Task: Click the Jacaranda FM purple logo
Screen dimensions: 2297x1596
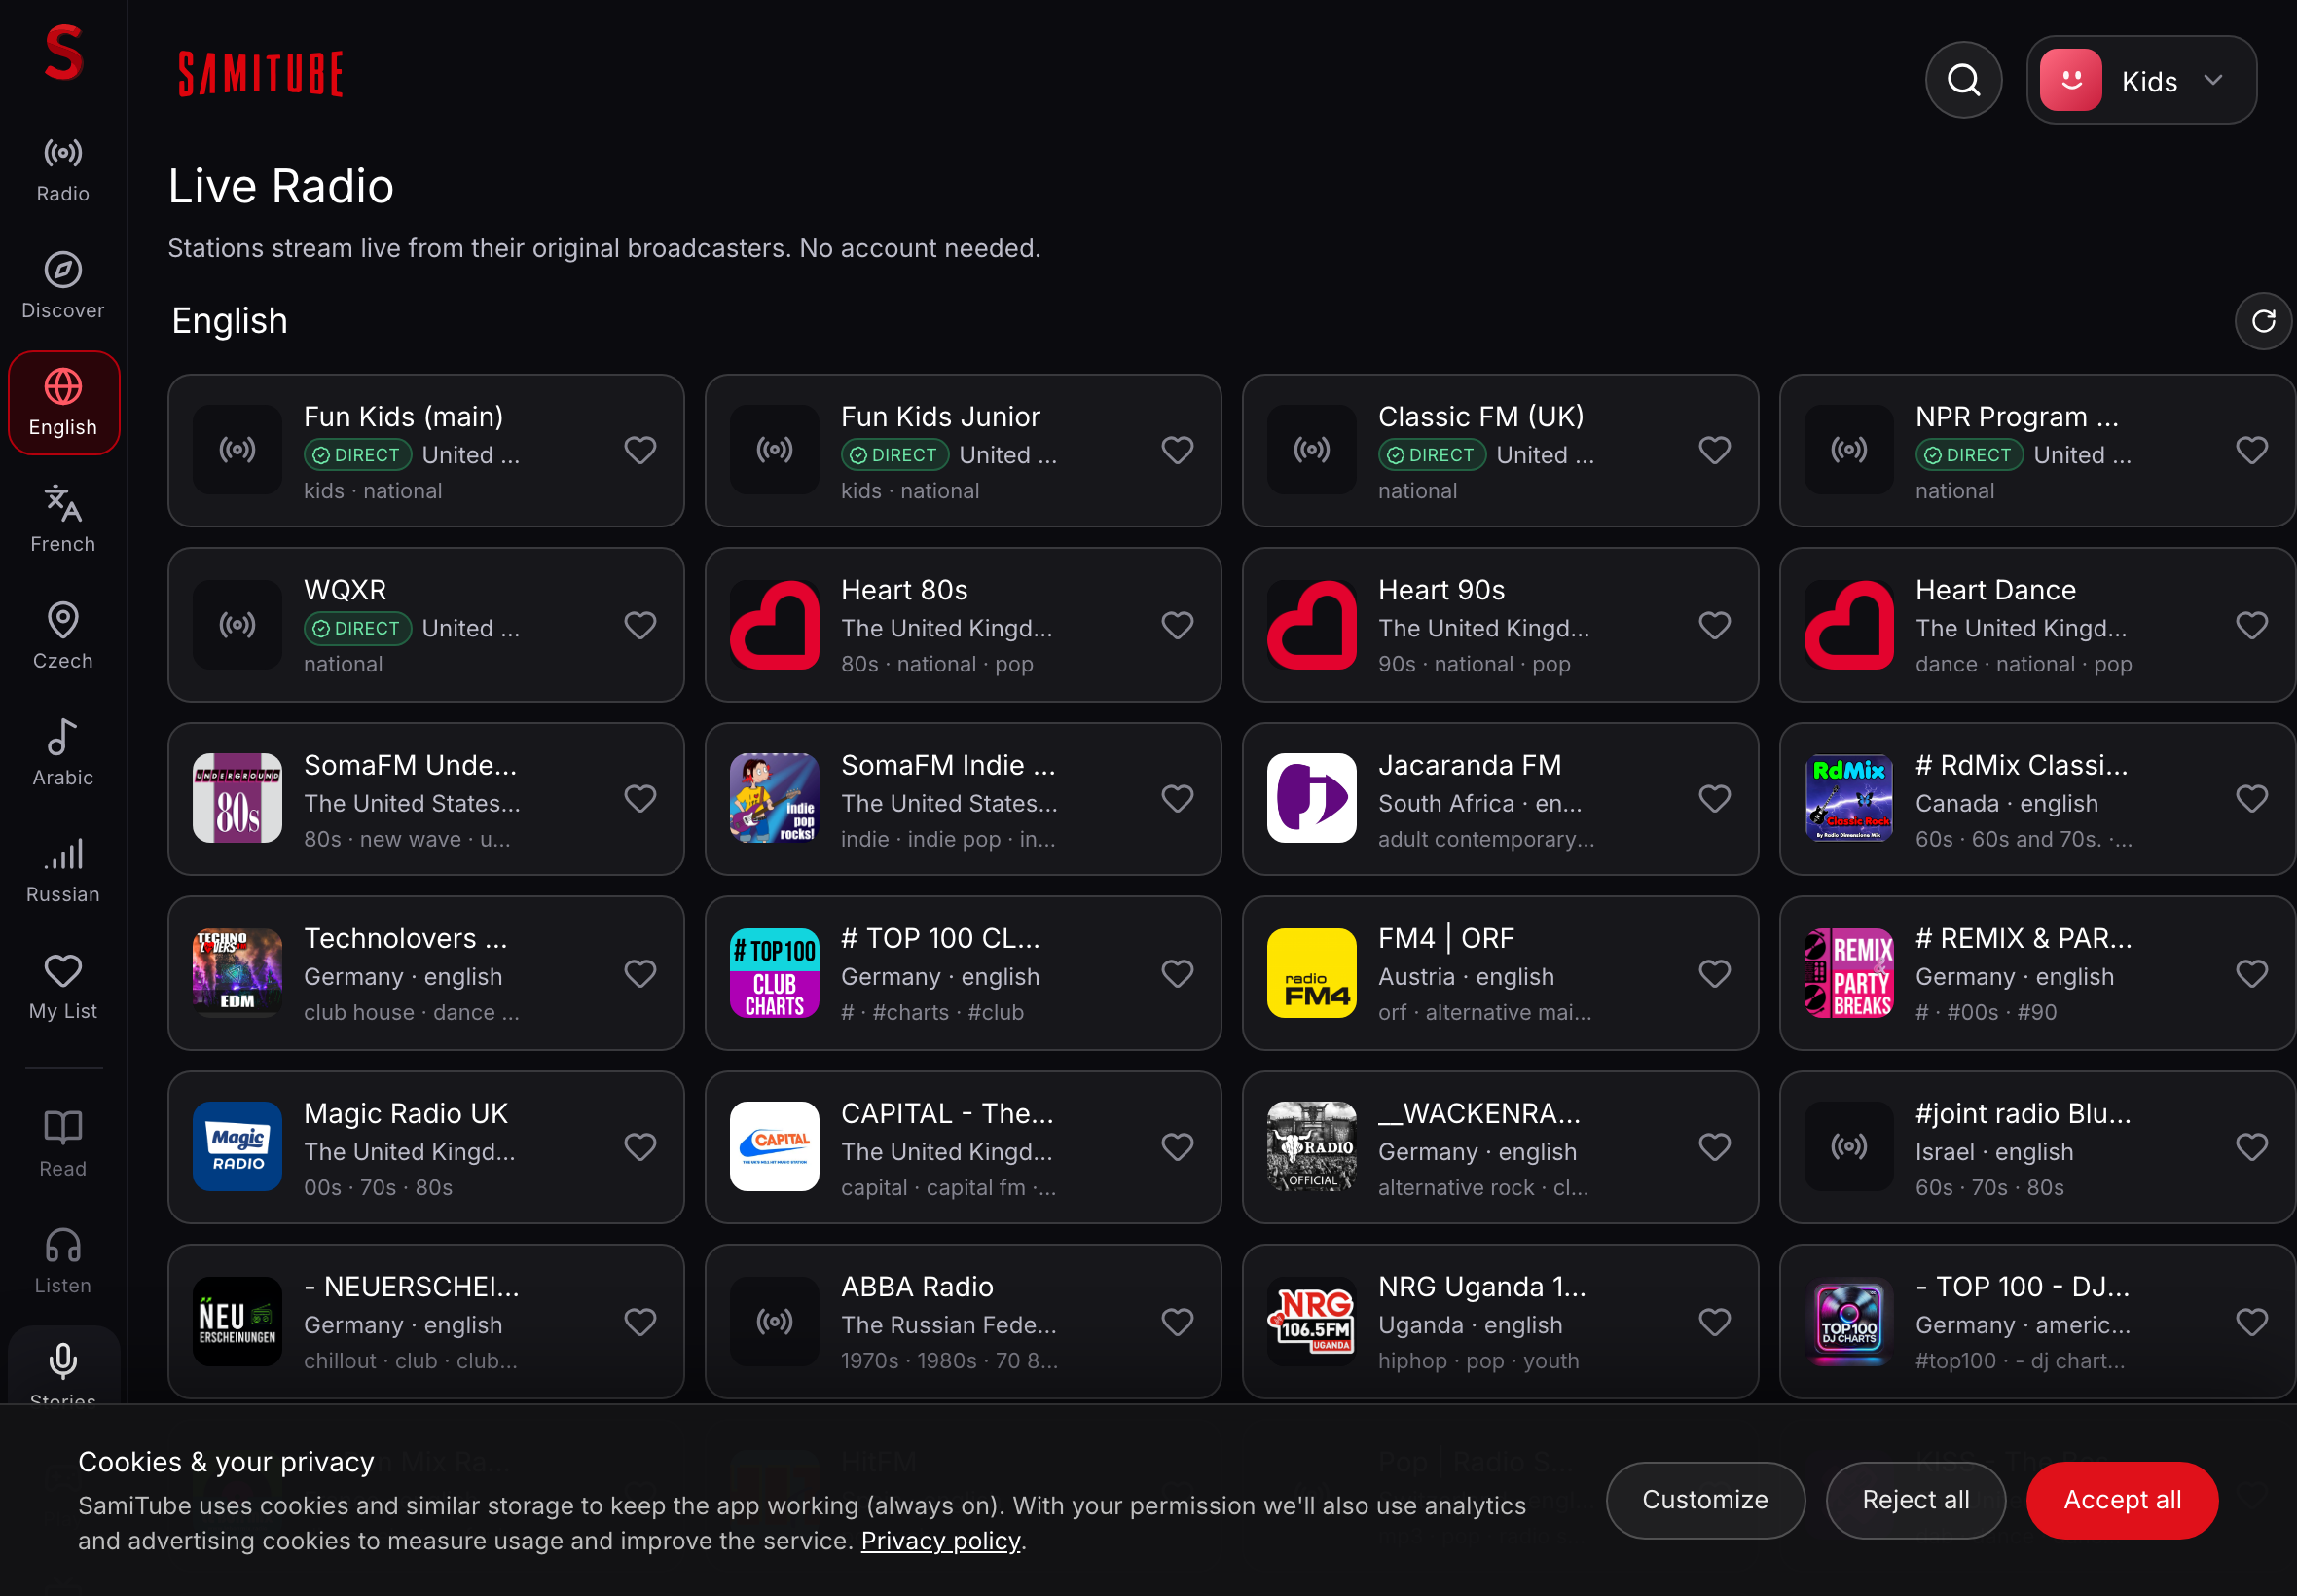Action: pyautogui.click(x=1311, y=798)
